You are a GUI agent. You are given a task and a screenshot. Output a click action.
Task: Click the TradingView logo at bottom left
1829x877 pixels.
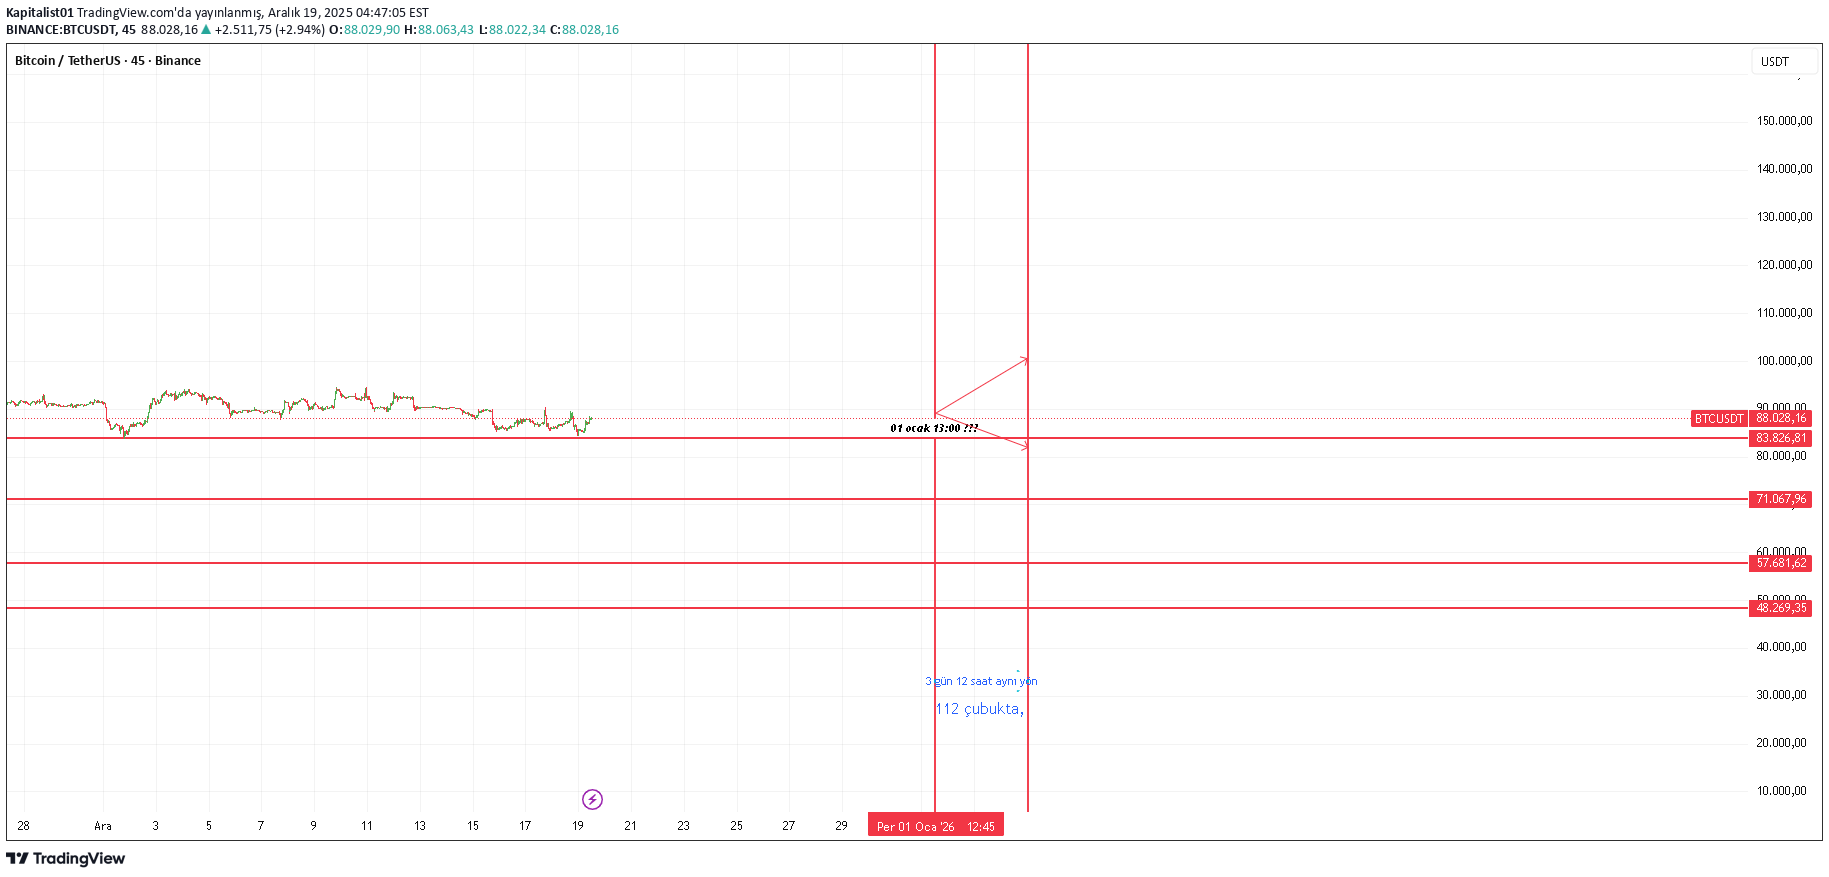tap(66, 859)
